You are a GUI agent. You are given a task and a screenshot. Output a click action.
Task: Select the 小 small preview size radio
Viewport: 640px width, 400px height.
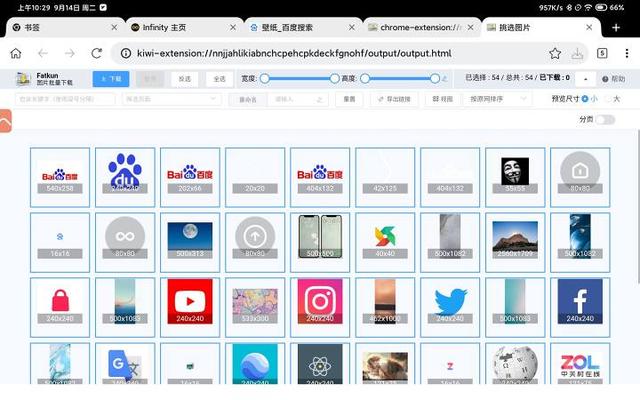tap(585, 99)
